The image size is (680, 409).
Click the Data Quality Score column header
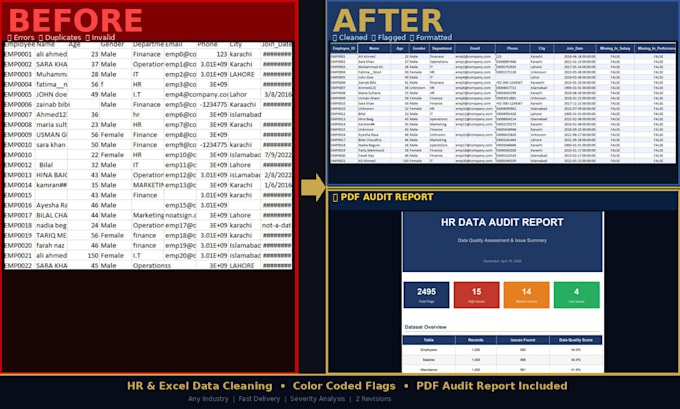[x=575, y=340]
